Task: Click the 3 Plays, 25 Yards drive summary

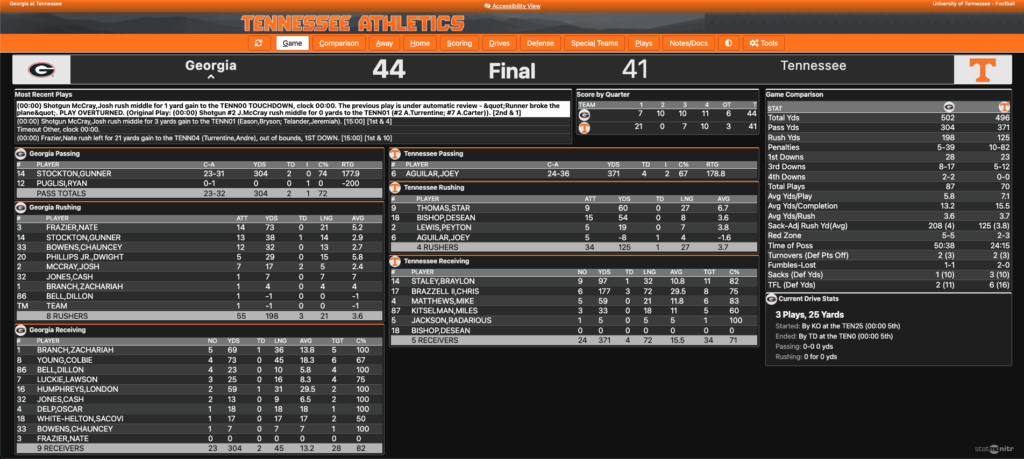Action: pyautogui.click(x=810, y=314)
